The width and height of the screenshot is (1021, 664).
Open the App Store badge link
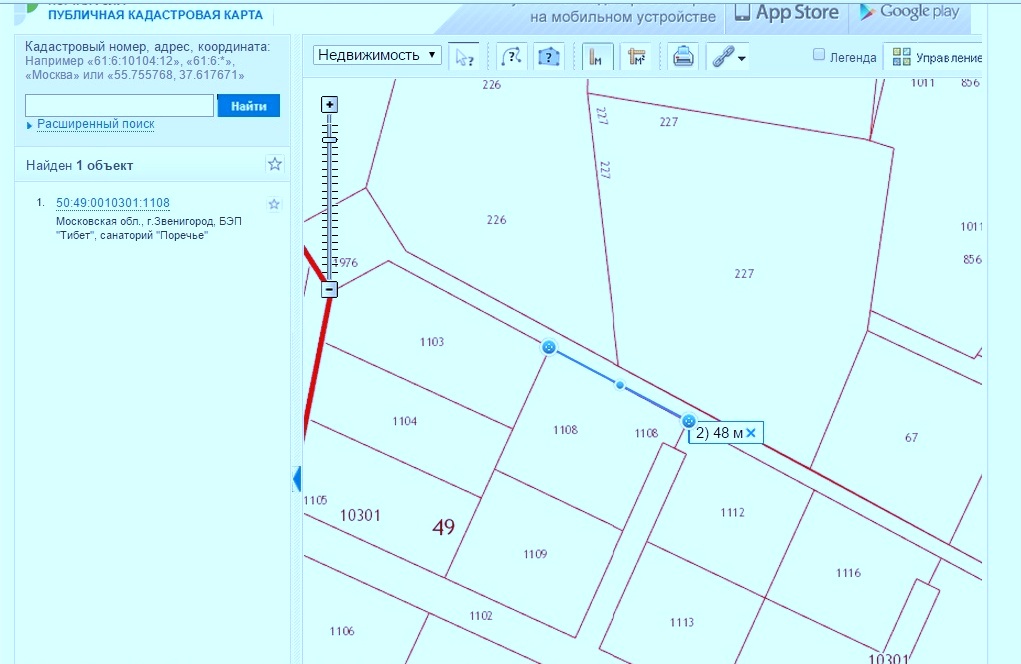coord(786,13)
